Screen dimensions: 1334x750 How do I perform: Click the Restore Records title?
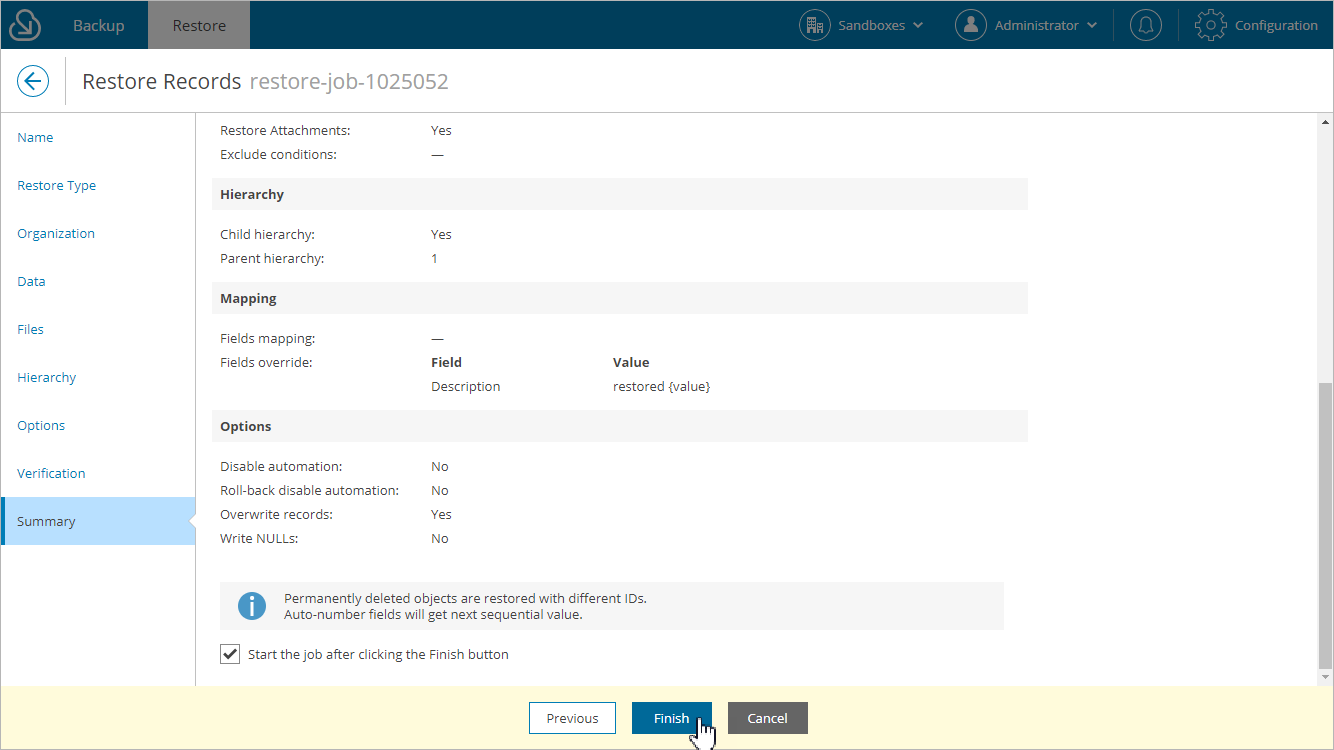[162, 82]
